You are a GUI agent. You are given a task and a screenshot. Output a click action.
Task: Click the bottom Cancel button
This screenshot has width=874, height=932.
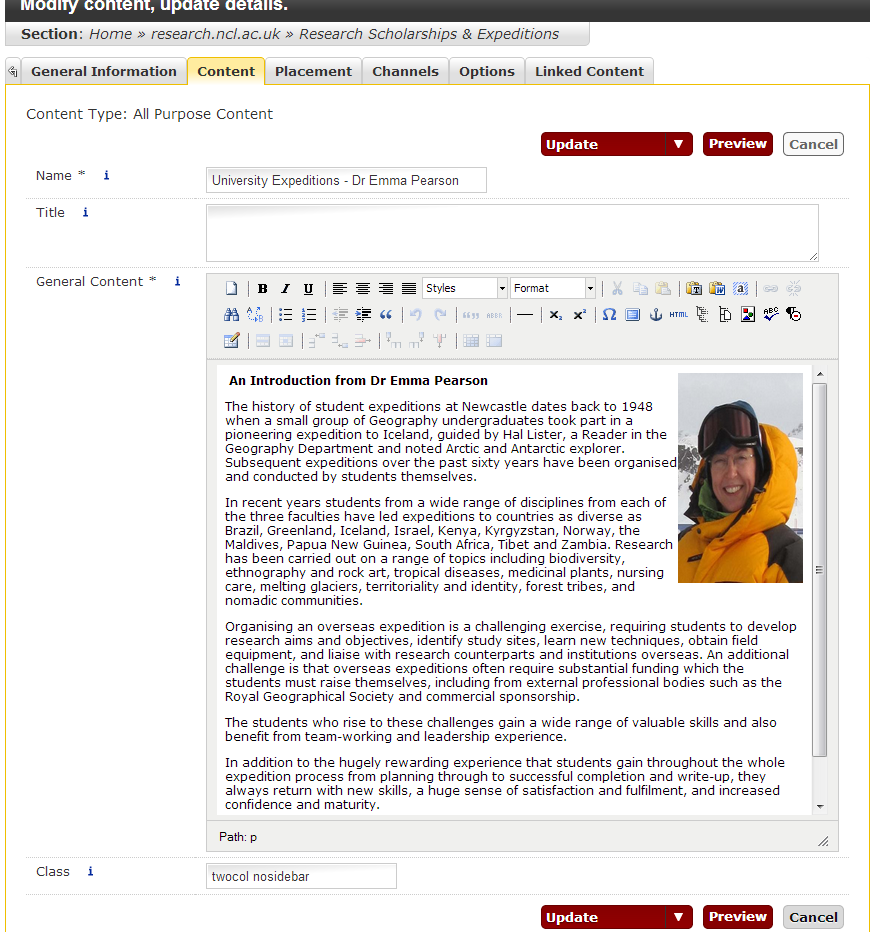click(x=813, y=917)
